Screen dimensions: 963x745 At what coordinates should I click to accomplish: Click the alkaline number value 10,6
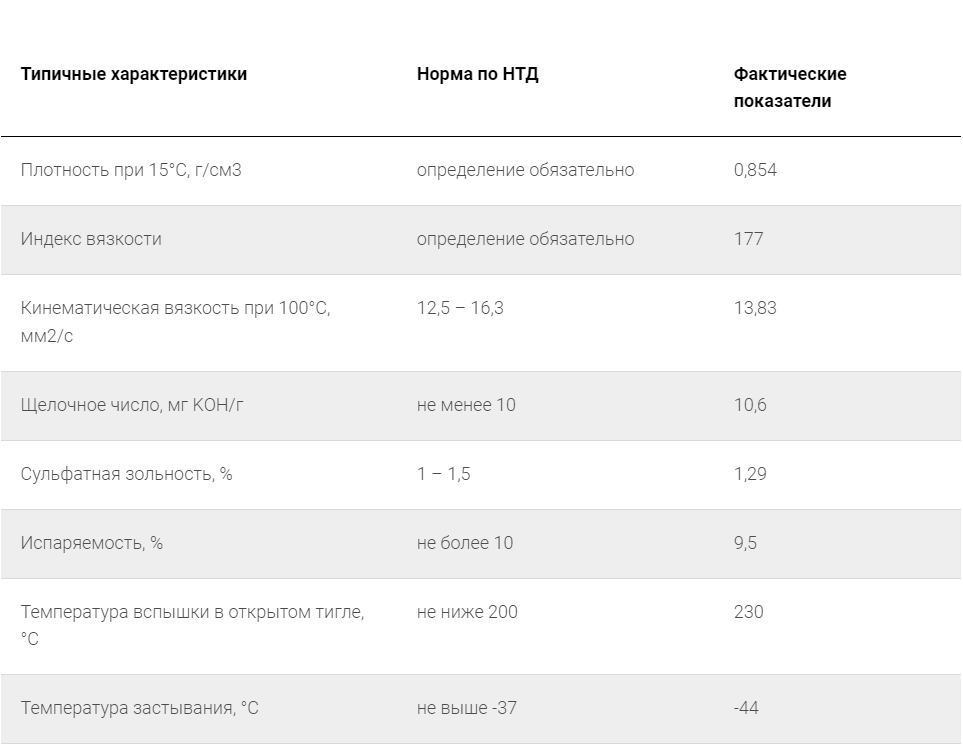pos(750,405)
